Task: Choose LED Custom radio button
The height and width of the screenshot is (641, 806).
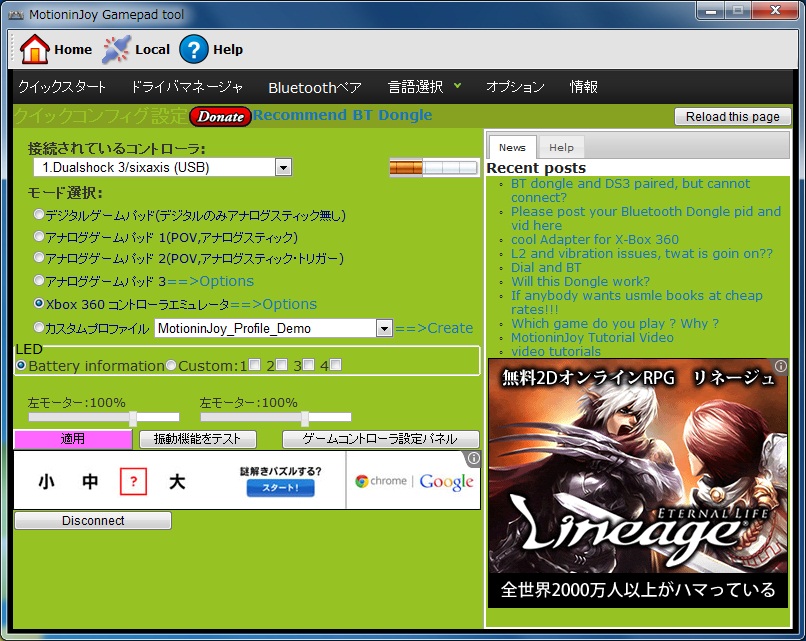Action: [x=171, y=365]
